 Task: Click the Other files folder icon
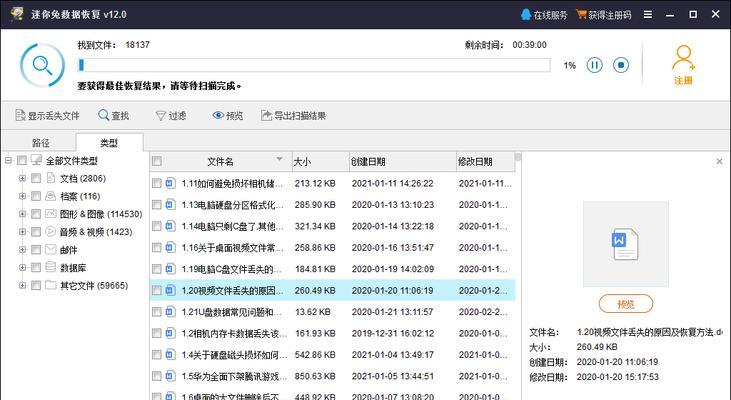[x=51, y=285]
